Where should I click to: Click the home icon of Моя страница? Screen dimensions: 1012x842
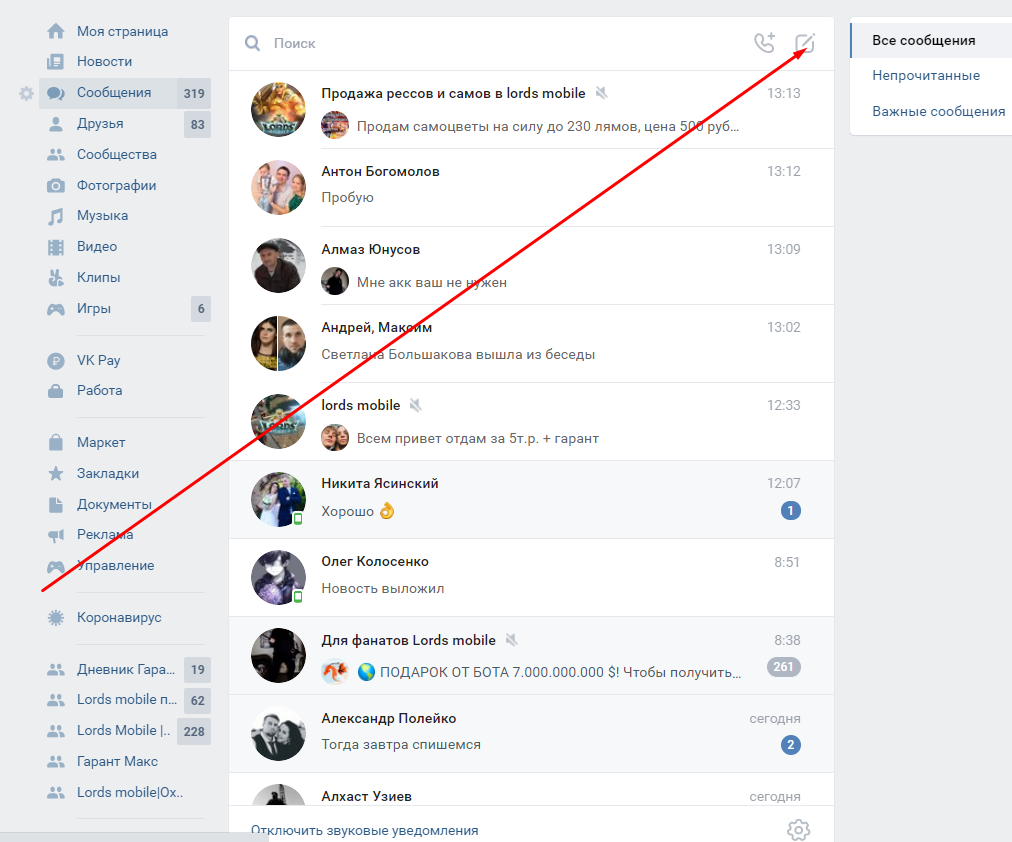[56, 31]
